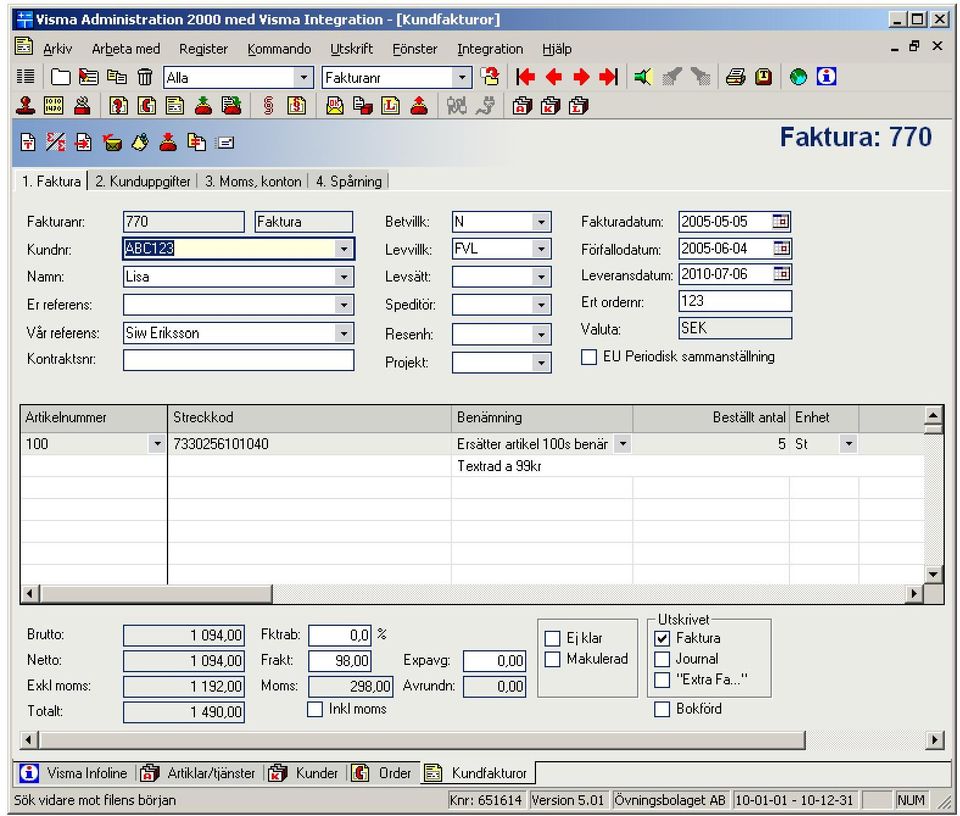Click the Artikelnummer column header
Screen dimensions: 960x816
[x=94, y=417]
